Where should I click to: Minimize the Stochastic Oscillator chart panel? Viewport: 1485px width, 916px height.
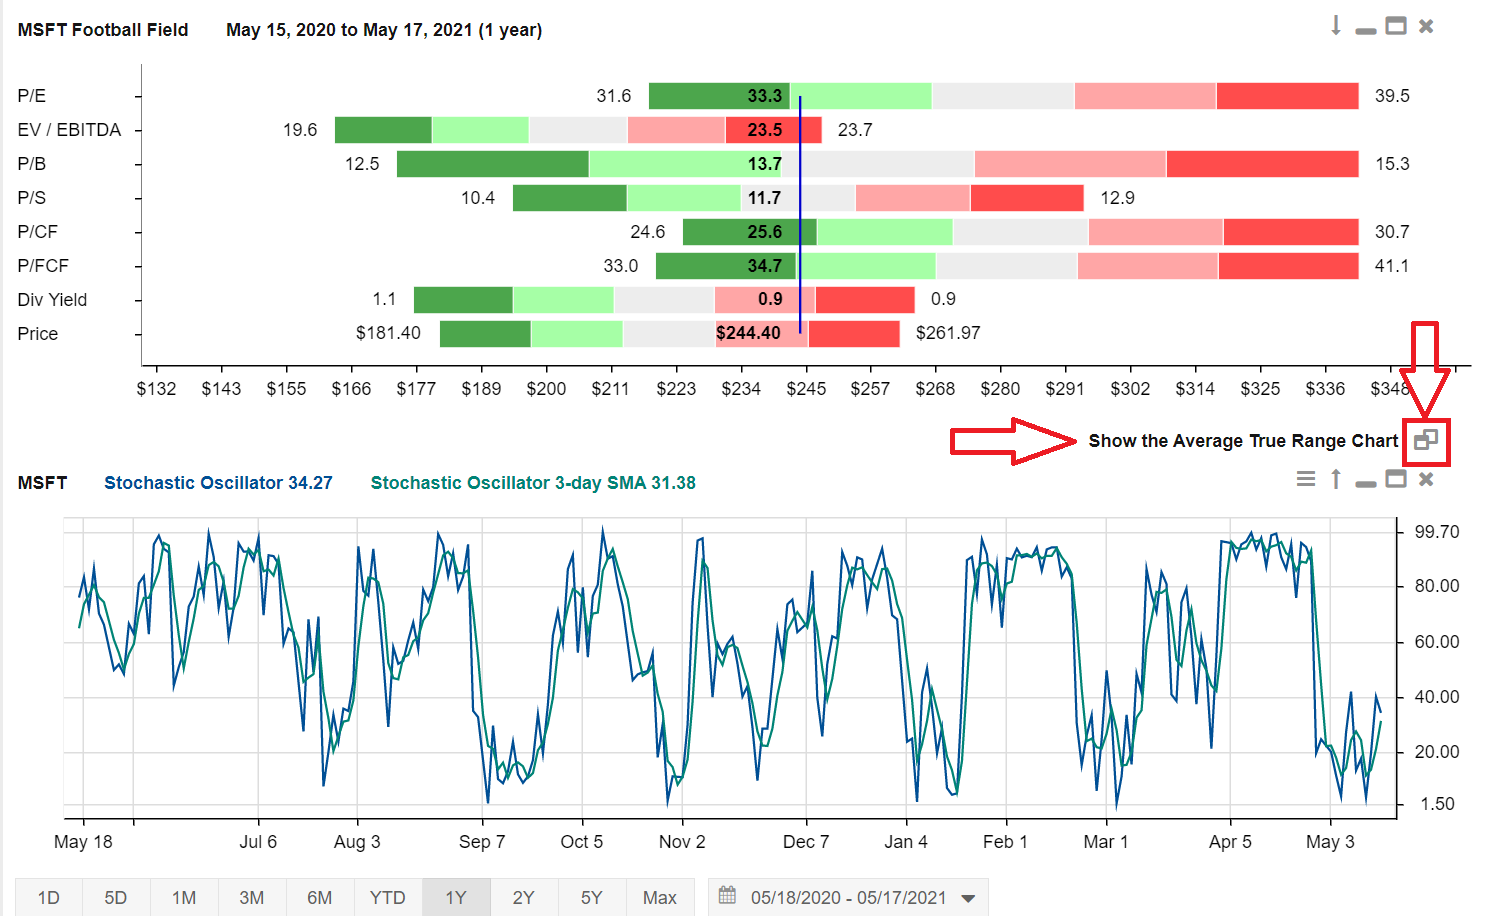click(1366, 483)
